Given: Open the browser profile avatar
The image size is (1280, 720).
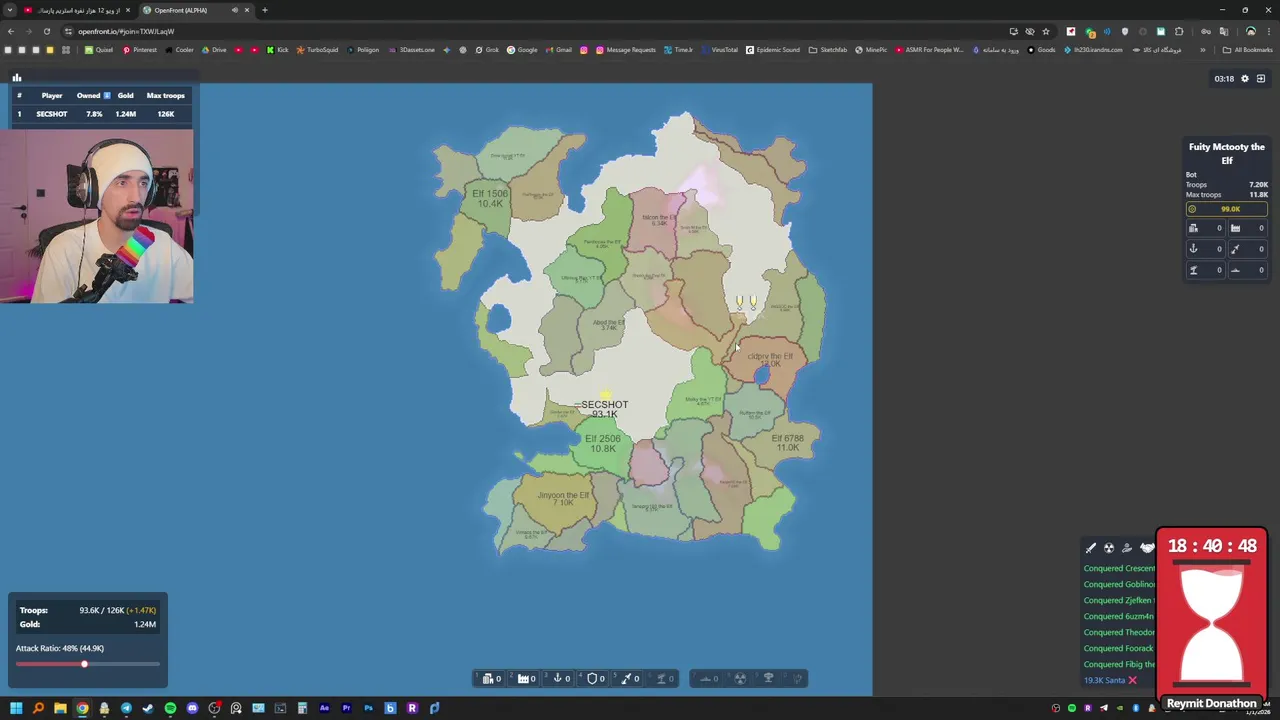Looking at the screenshot, I should (x=1251, y=31).
